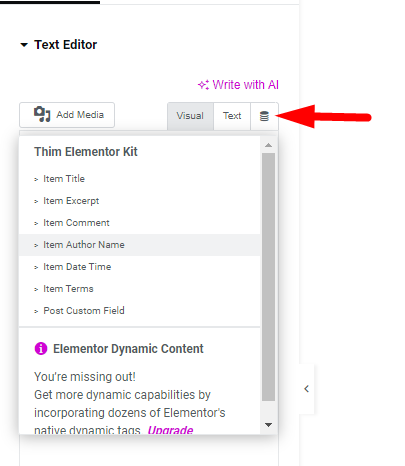Viewport: 405px width, 466px height.
Task: Click the scrollbar up arrow
Action: pyautogui.click(x=268, y=145)
